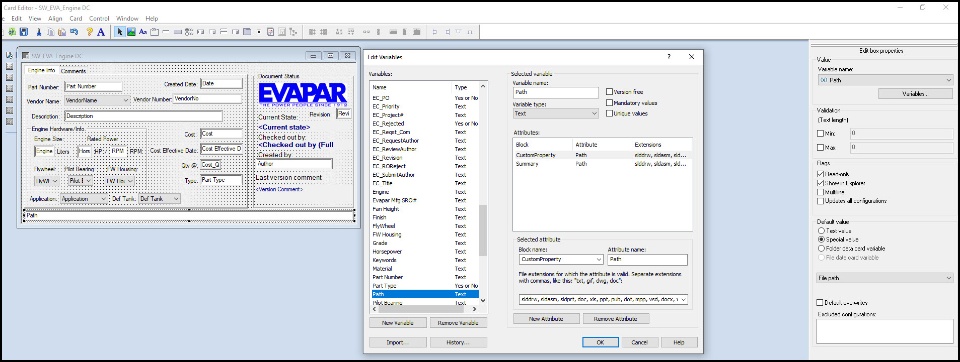Click the Cut icon in toolbar
This screenshot has height=362, width=960.
(39, 31)
